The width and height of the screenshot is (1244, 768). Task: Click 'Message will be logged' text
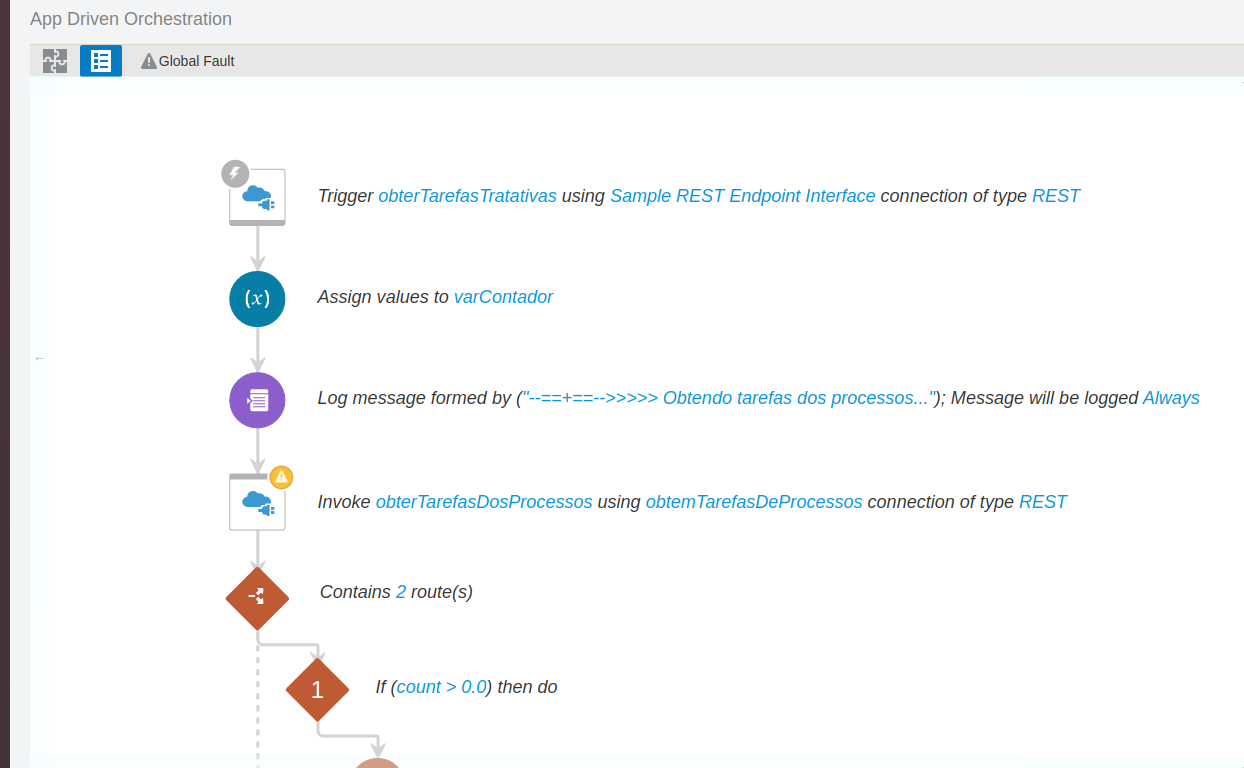point(1044,398)
